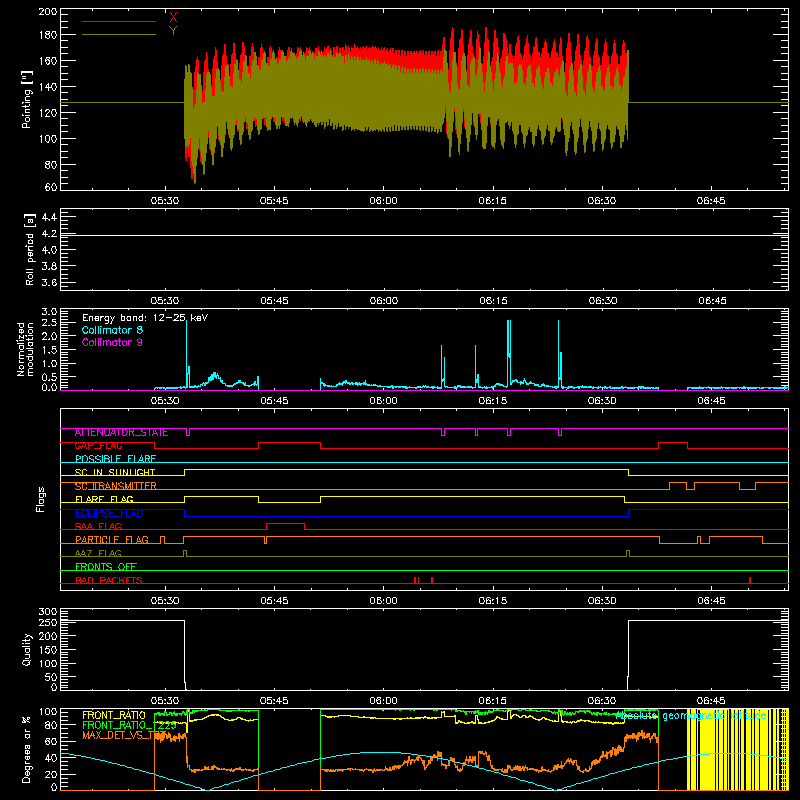
Task: Click the POSSIBLE_FLARE label
Action: coord(115,459)
